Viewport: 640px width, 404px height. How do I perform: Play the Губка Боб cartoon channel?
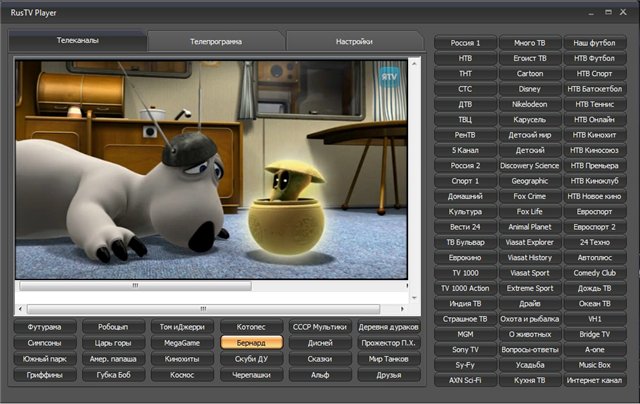pos(113,375)
